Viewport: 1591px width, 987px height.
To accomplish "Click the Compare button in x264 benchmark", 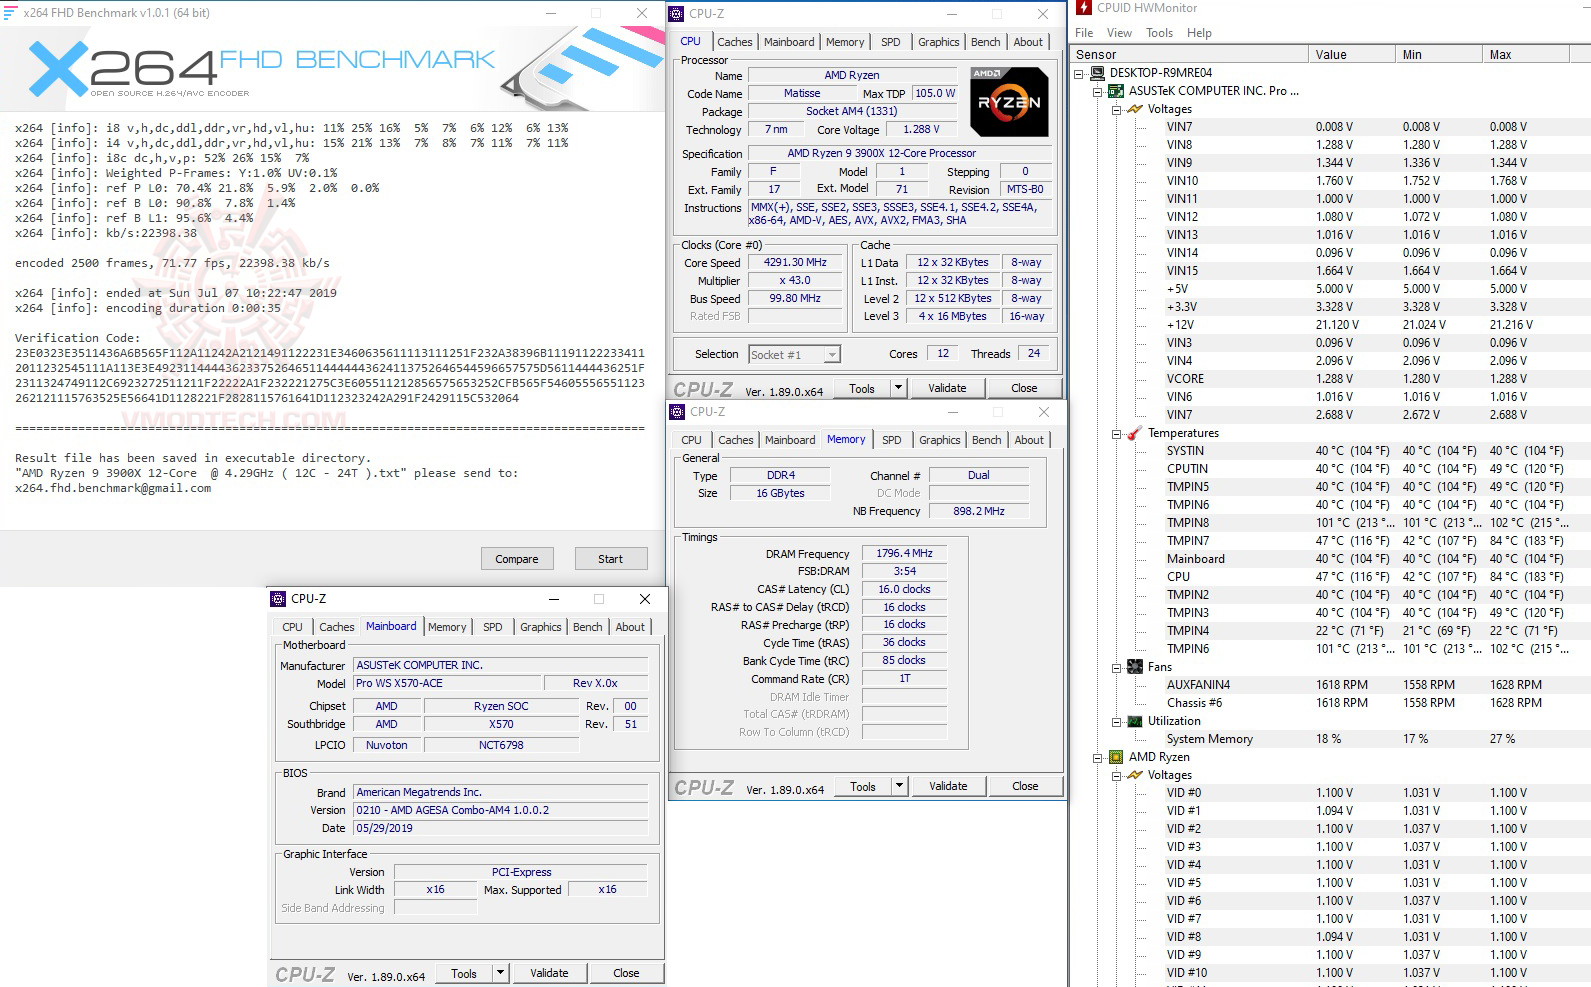I will point(517,559).
